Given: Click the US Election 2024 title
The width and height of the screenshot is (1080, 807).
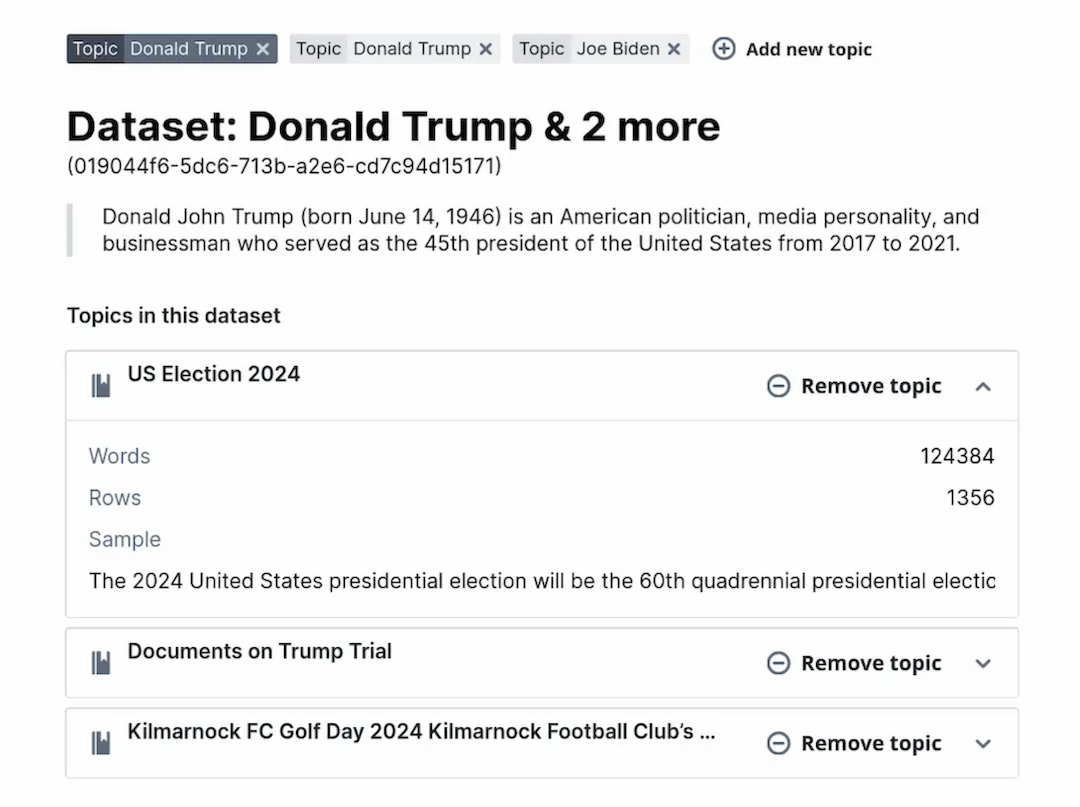Looking at the screenshot, I should (x=213, y=374).
